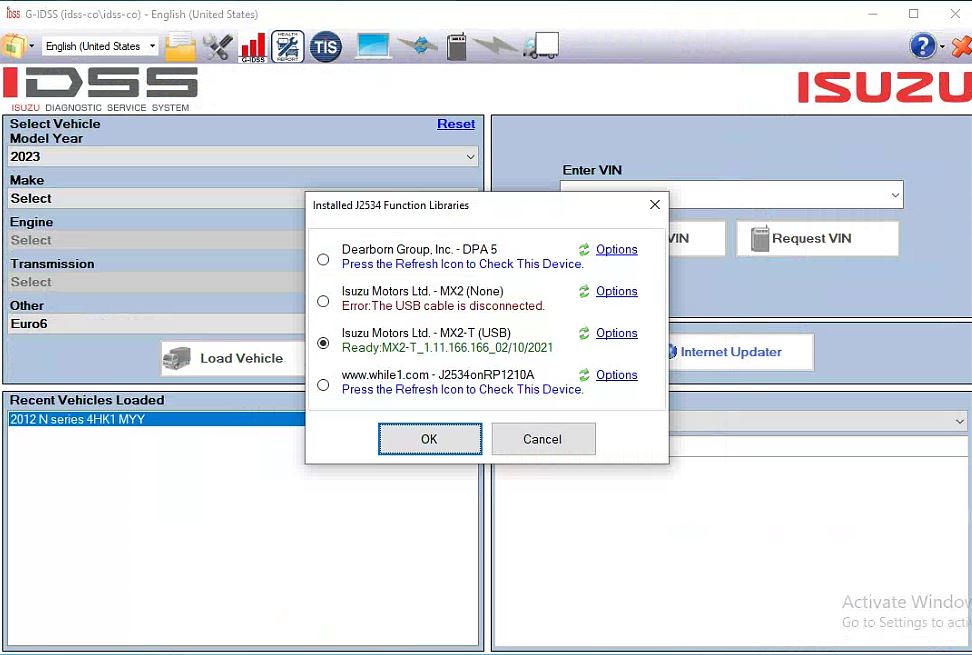Click the Reset link in Select Vehicle
The image size is (972, 655).
(x=456, y=124)
